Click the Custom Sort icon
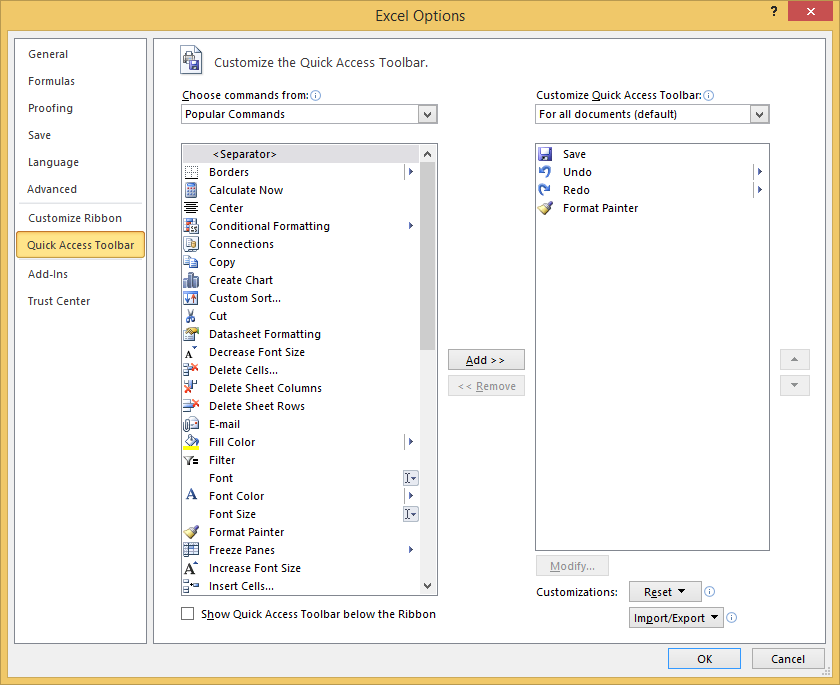The image size is (840, 685). (191, 298)
